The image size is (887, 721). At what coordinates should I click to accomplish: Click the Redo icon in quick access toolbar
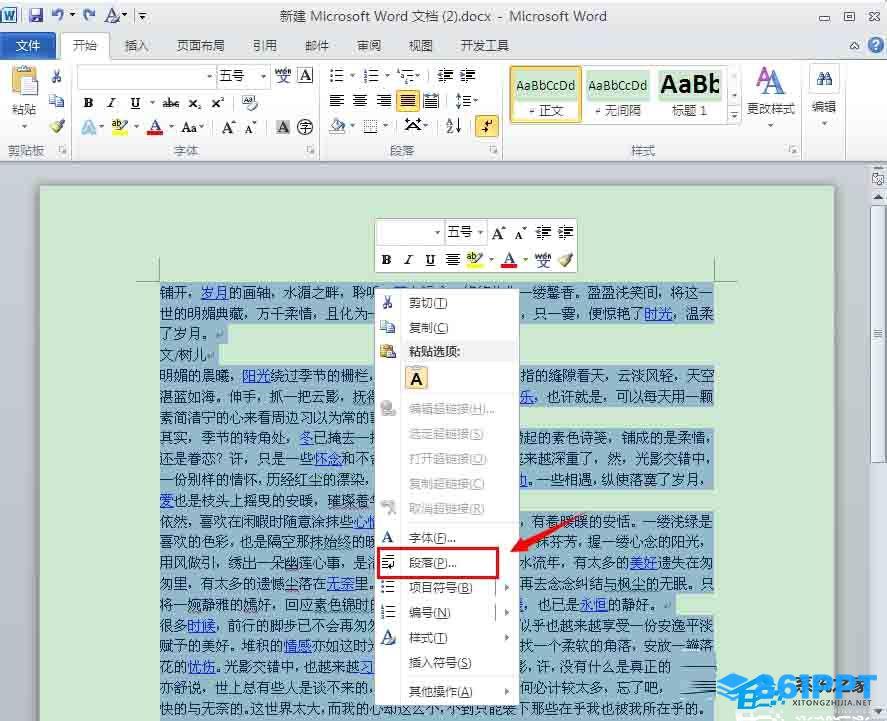[x=89, y=15]
